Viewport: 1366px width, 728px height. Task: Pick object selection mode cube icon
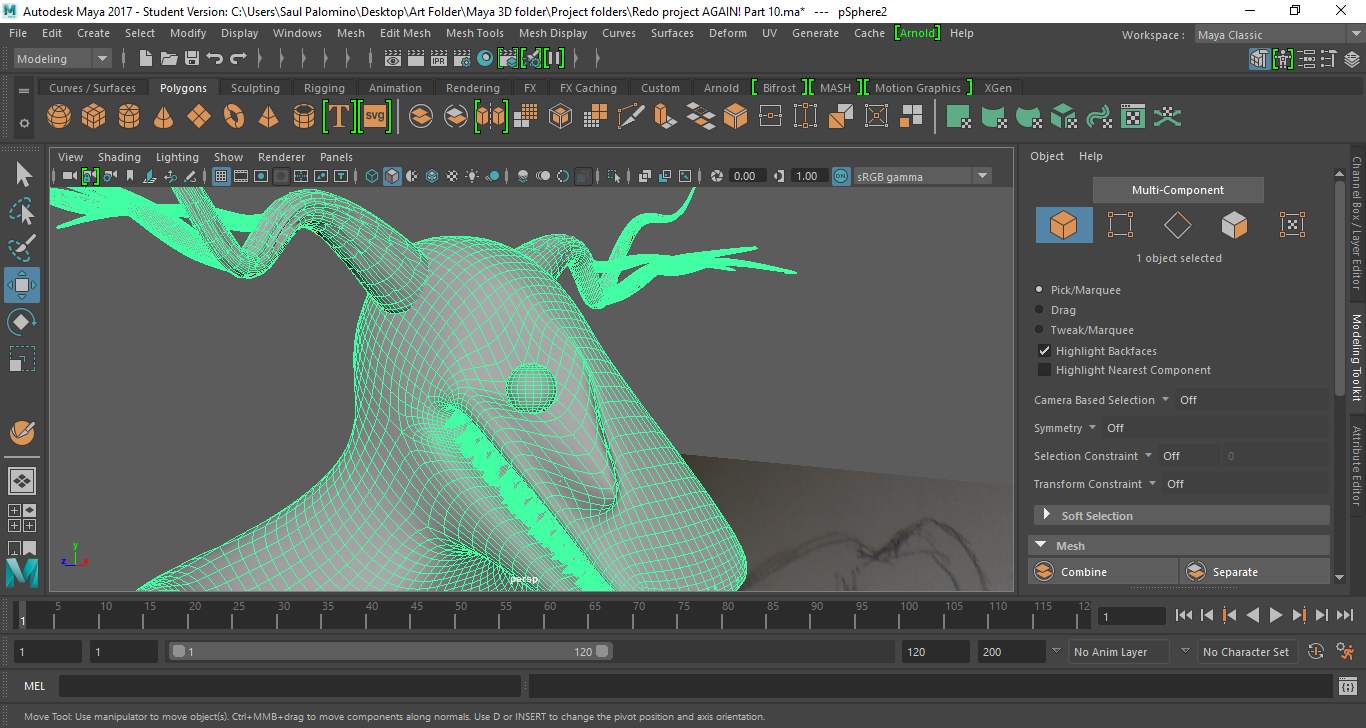1064,225
